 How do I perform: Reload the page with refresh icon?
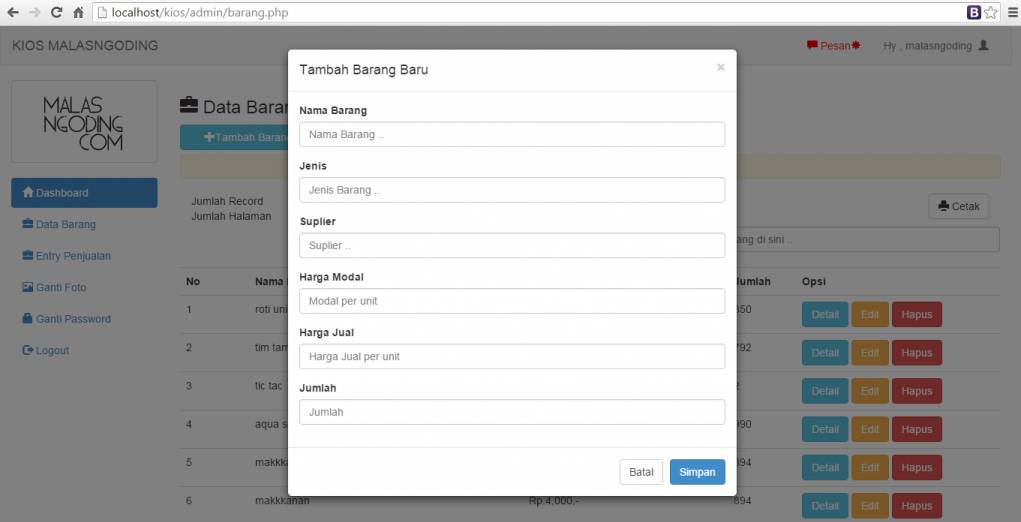56,13
